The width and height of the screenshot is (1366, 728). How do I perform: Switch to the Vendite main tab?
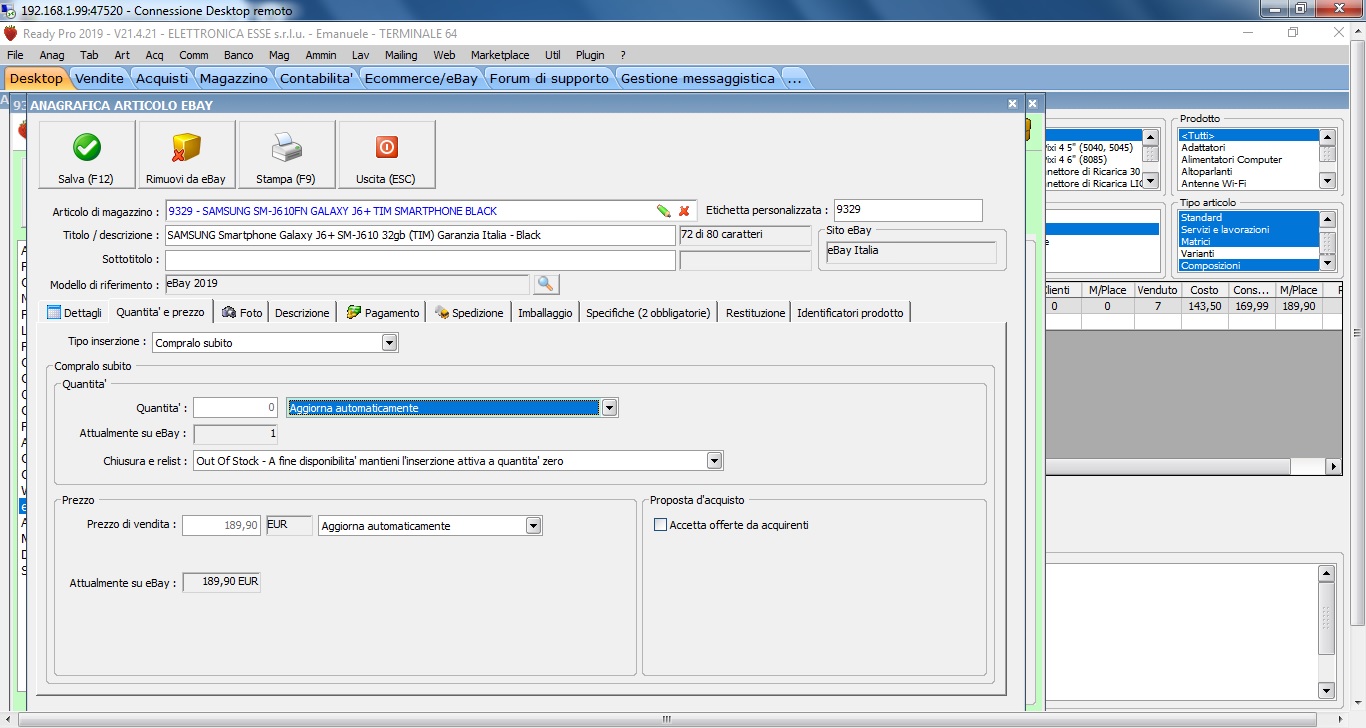(100, 78)
